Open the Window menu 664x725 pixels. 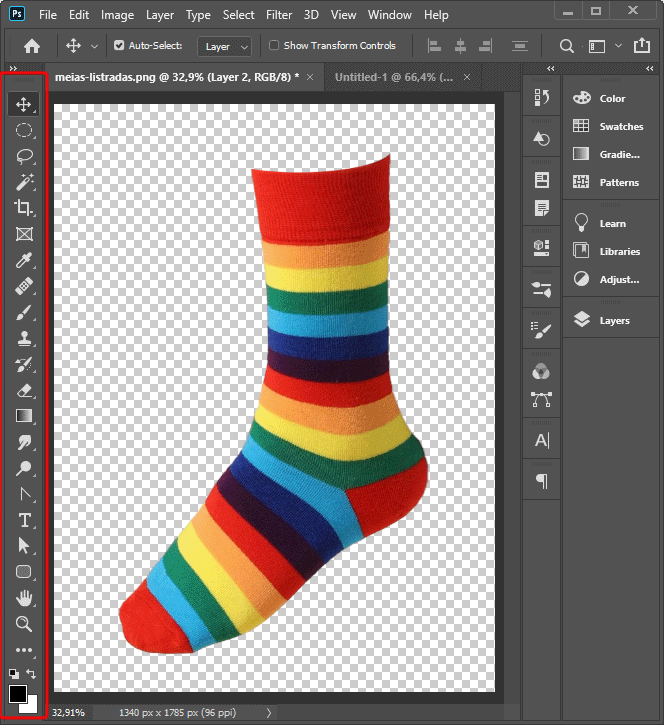[x=390, y=15]
